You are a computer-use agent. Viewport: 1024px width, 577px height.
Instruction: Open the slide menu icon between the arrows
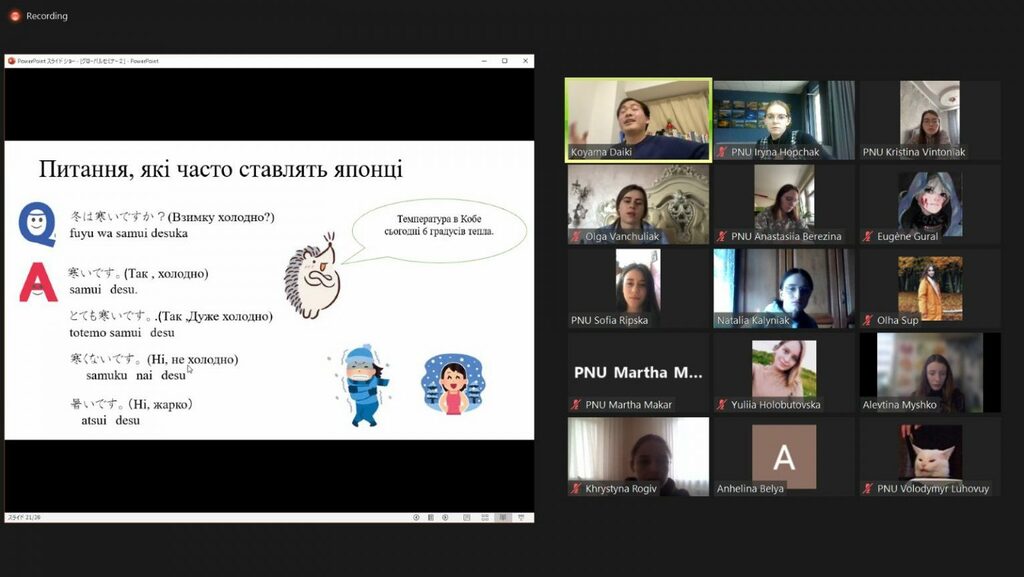pos(430,517)
